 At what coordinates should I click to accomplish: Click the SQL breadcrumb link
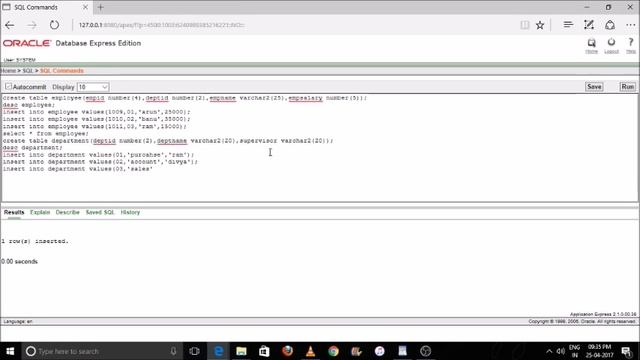coord(27,71)
